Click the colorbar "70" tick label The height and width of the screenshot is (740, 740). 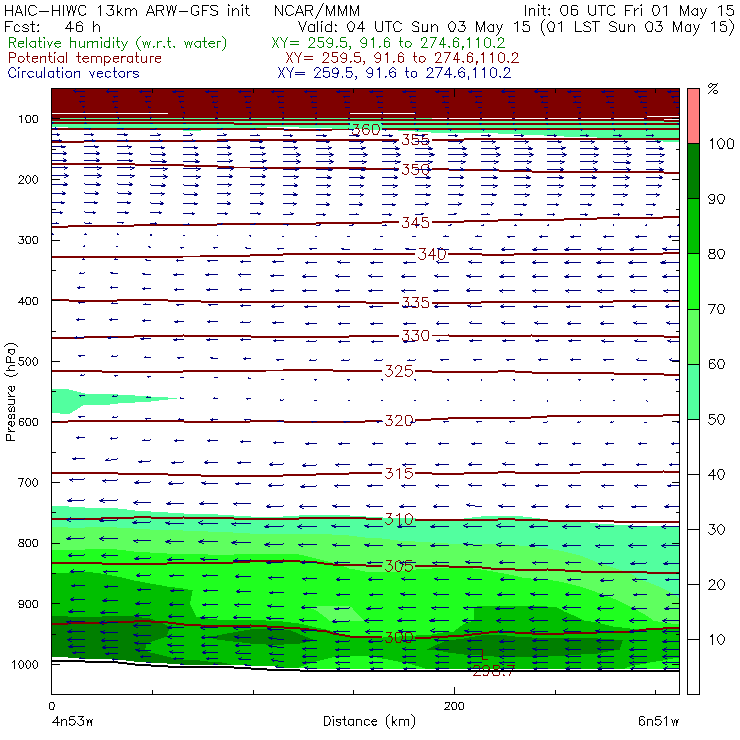click(x=716, y=309)
